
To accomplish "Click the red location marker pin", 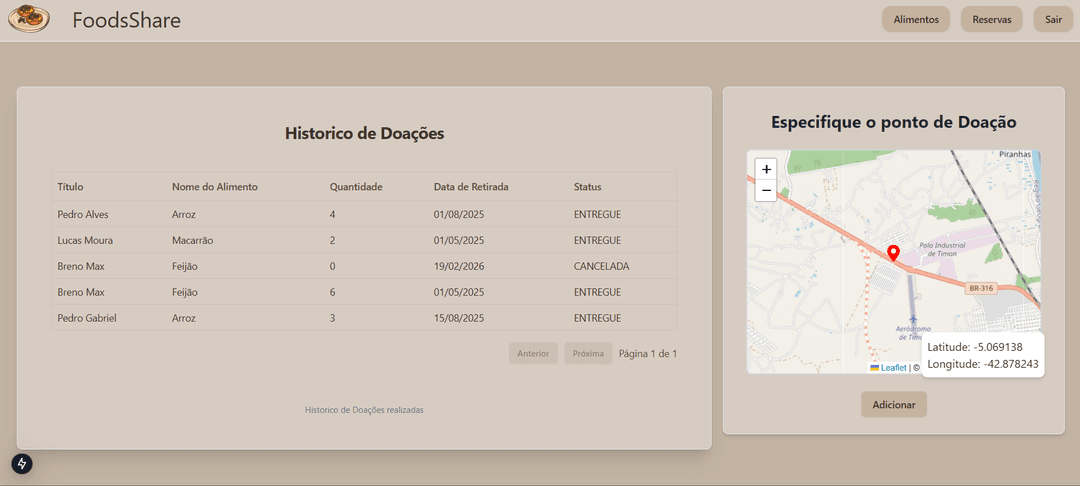I will click(893, 252).
